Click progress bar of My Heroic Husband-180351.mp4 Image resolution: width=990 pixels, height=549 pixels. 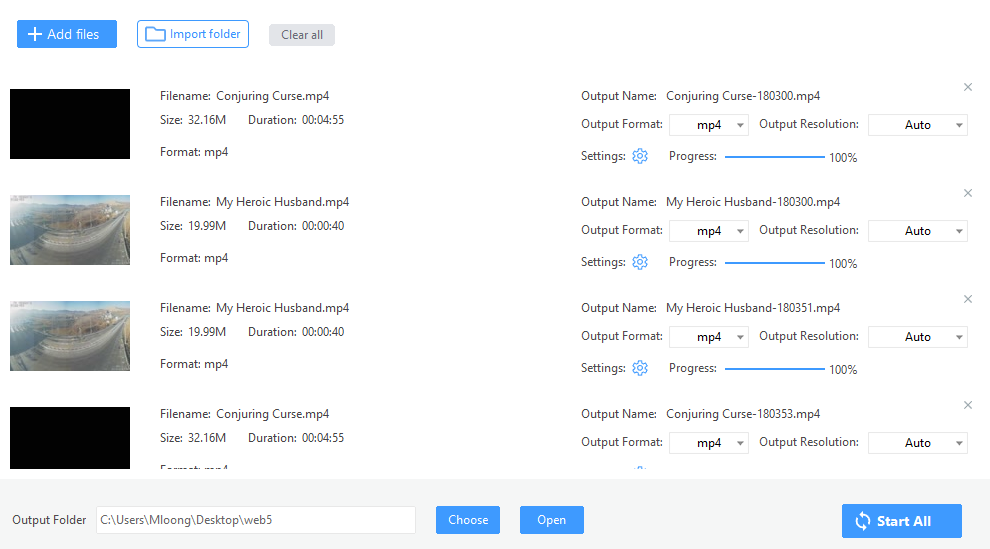point(775,369)
